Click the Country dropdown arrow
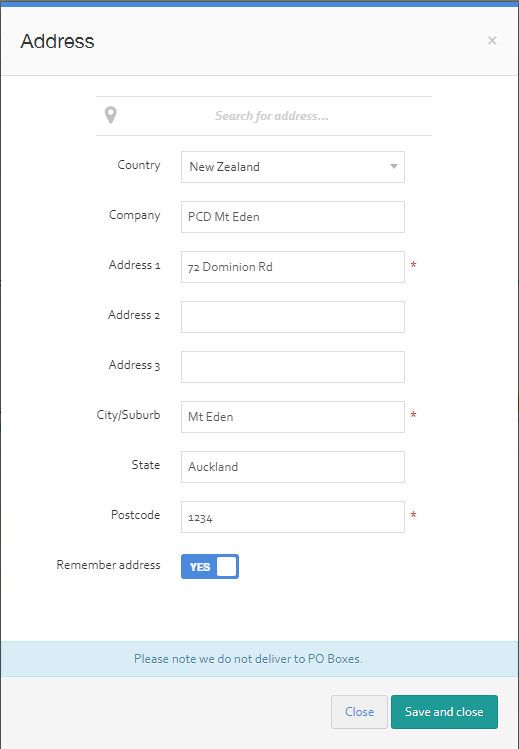519x749 pixels. 393,167
